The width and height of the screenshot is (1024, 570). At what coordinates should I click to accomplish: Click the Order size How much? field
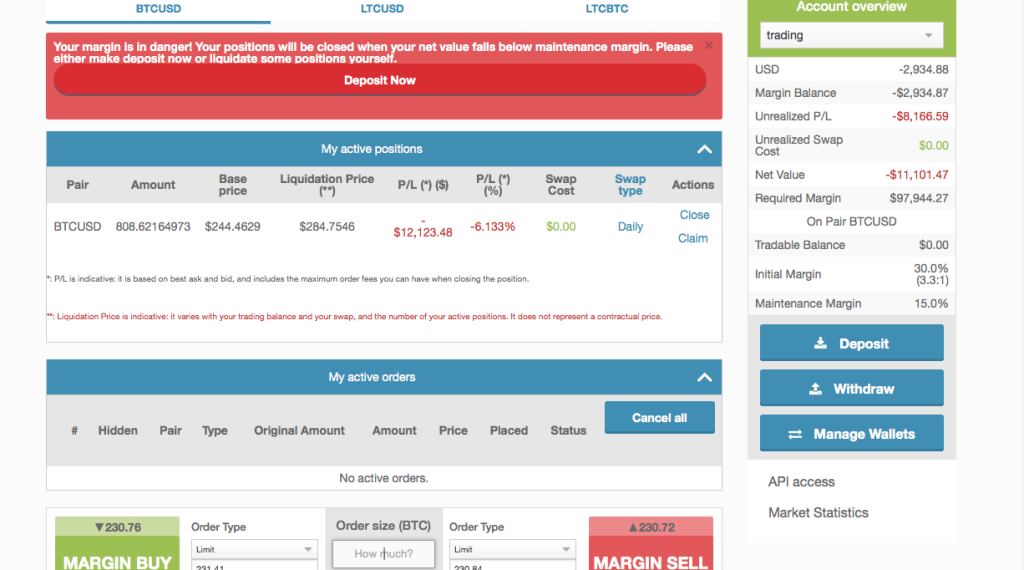click(383, 554)
